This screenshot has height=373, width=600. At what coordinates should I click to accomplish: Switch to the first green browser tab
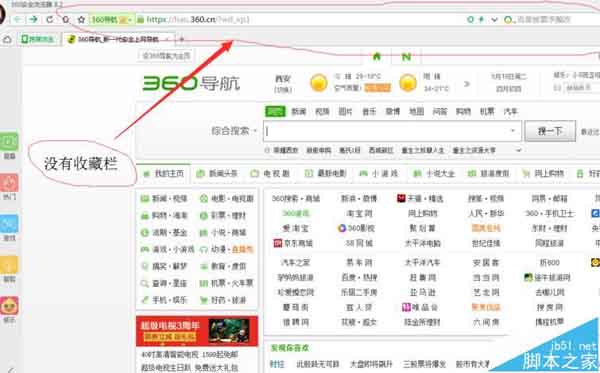point(38,39)
